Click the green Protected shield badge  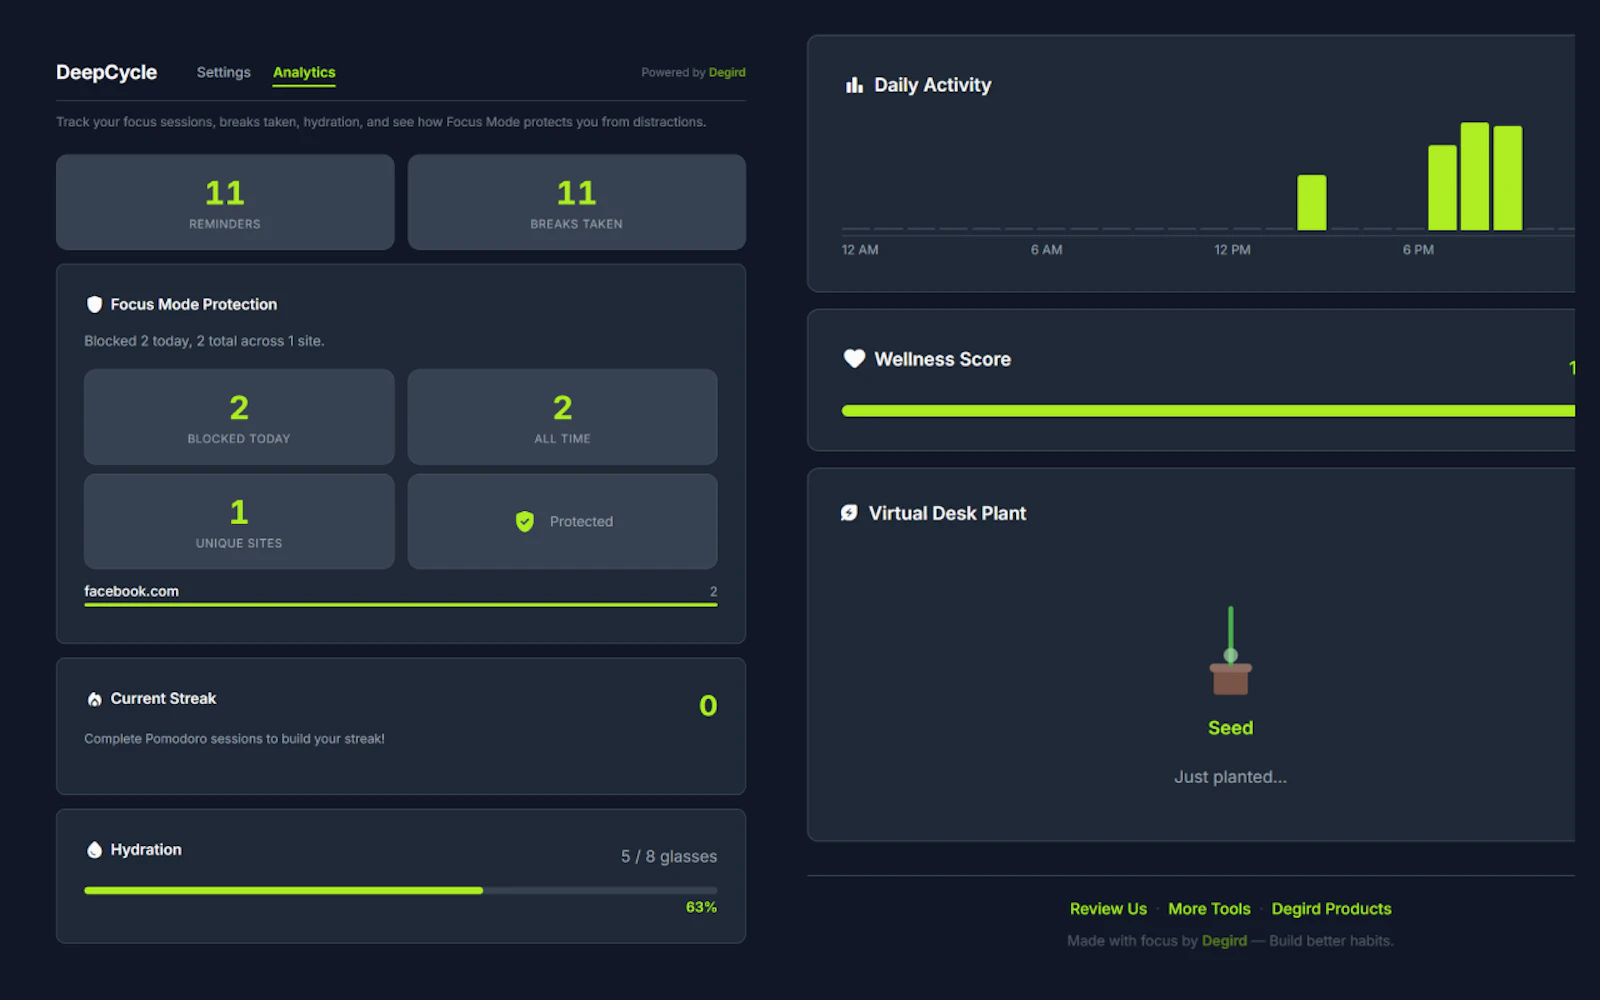click(x=525, y=521)
